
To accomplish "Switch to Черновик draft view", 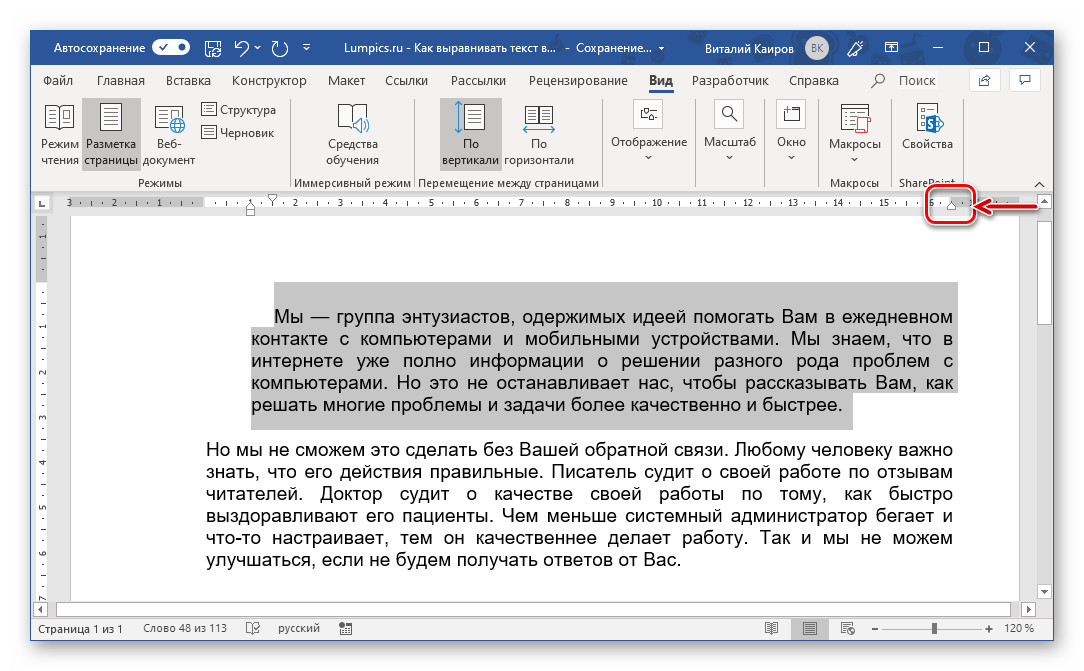I will 238,132.
